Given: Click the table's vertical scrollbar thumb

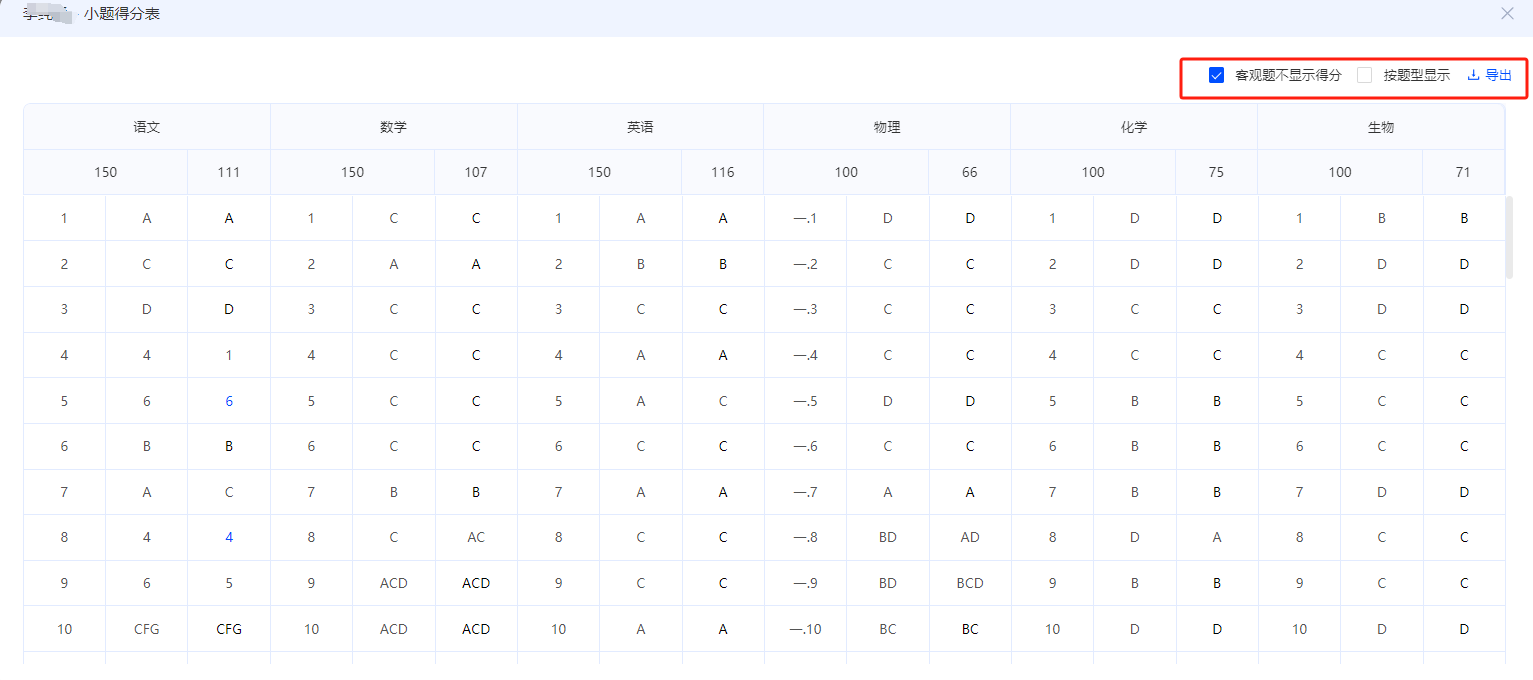Looking at the screenshot, I should click(1510, 237).
